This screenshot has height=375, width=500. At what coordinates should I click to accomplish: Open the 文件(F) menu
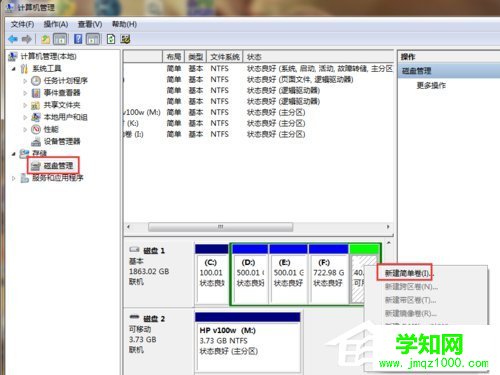click(22, 24)
